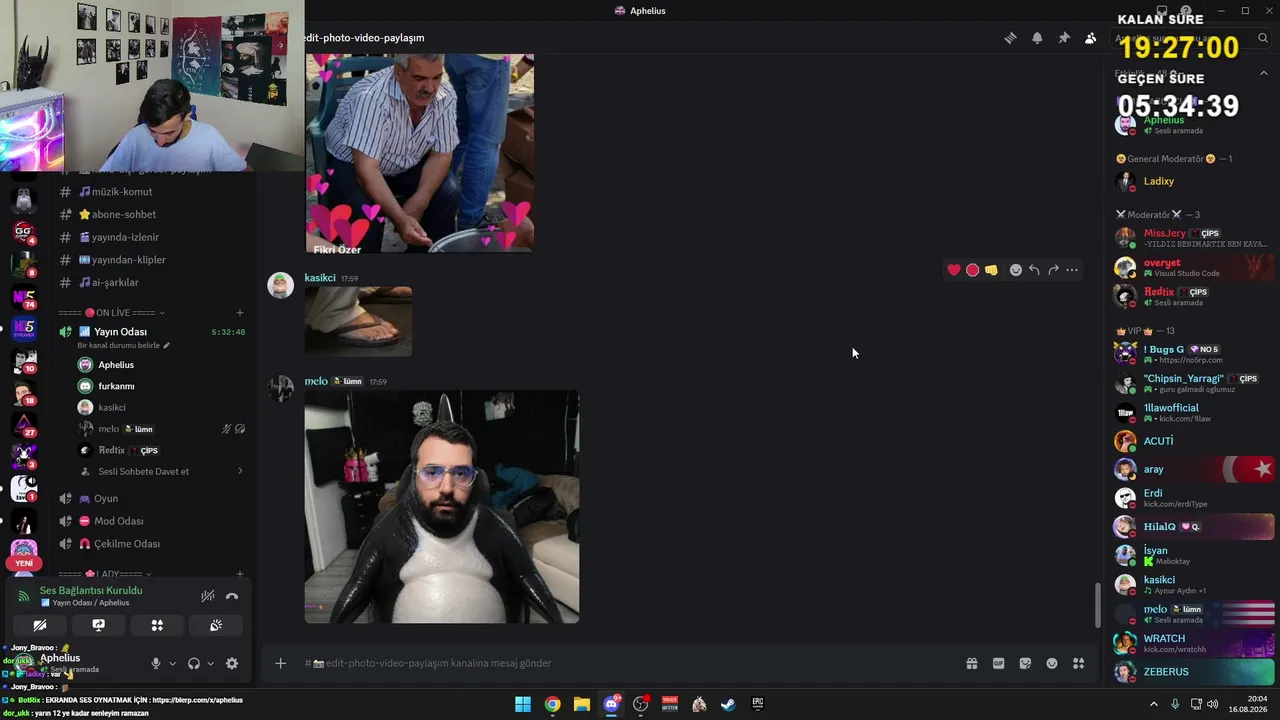The width and height of the screenshot is (1280, 720).
Task: Open File Explorer from the taskbar
Action: tap(582, 704)
